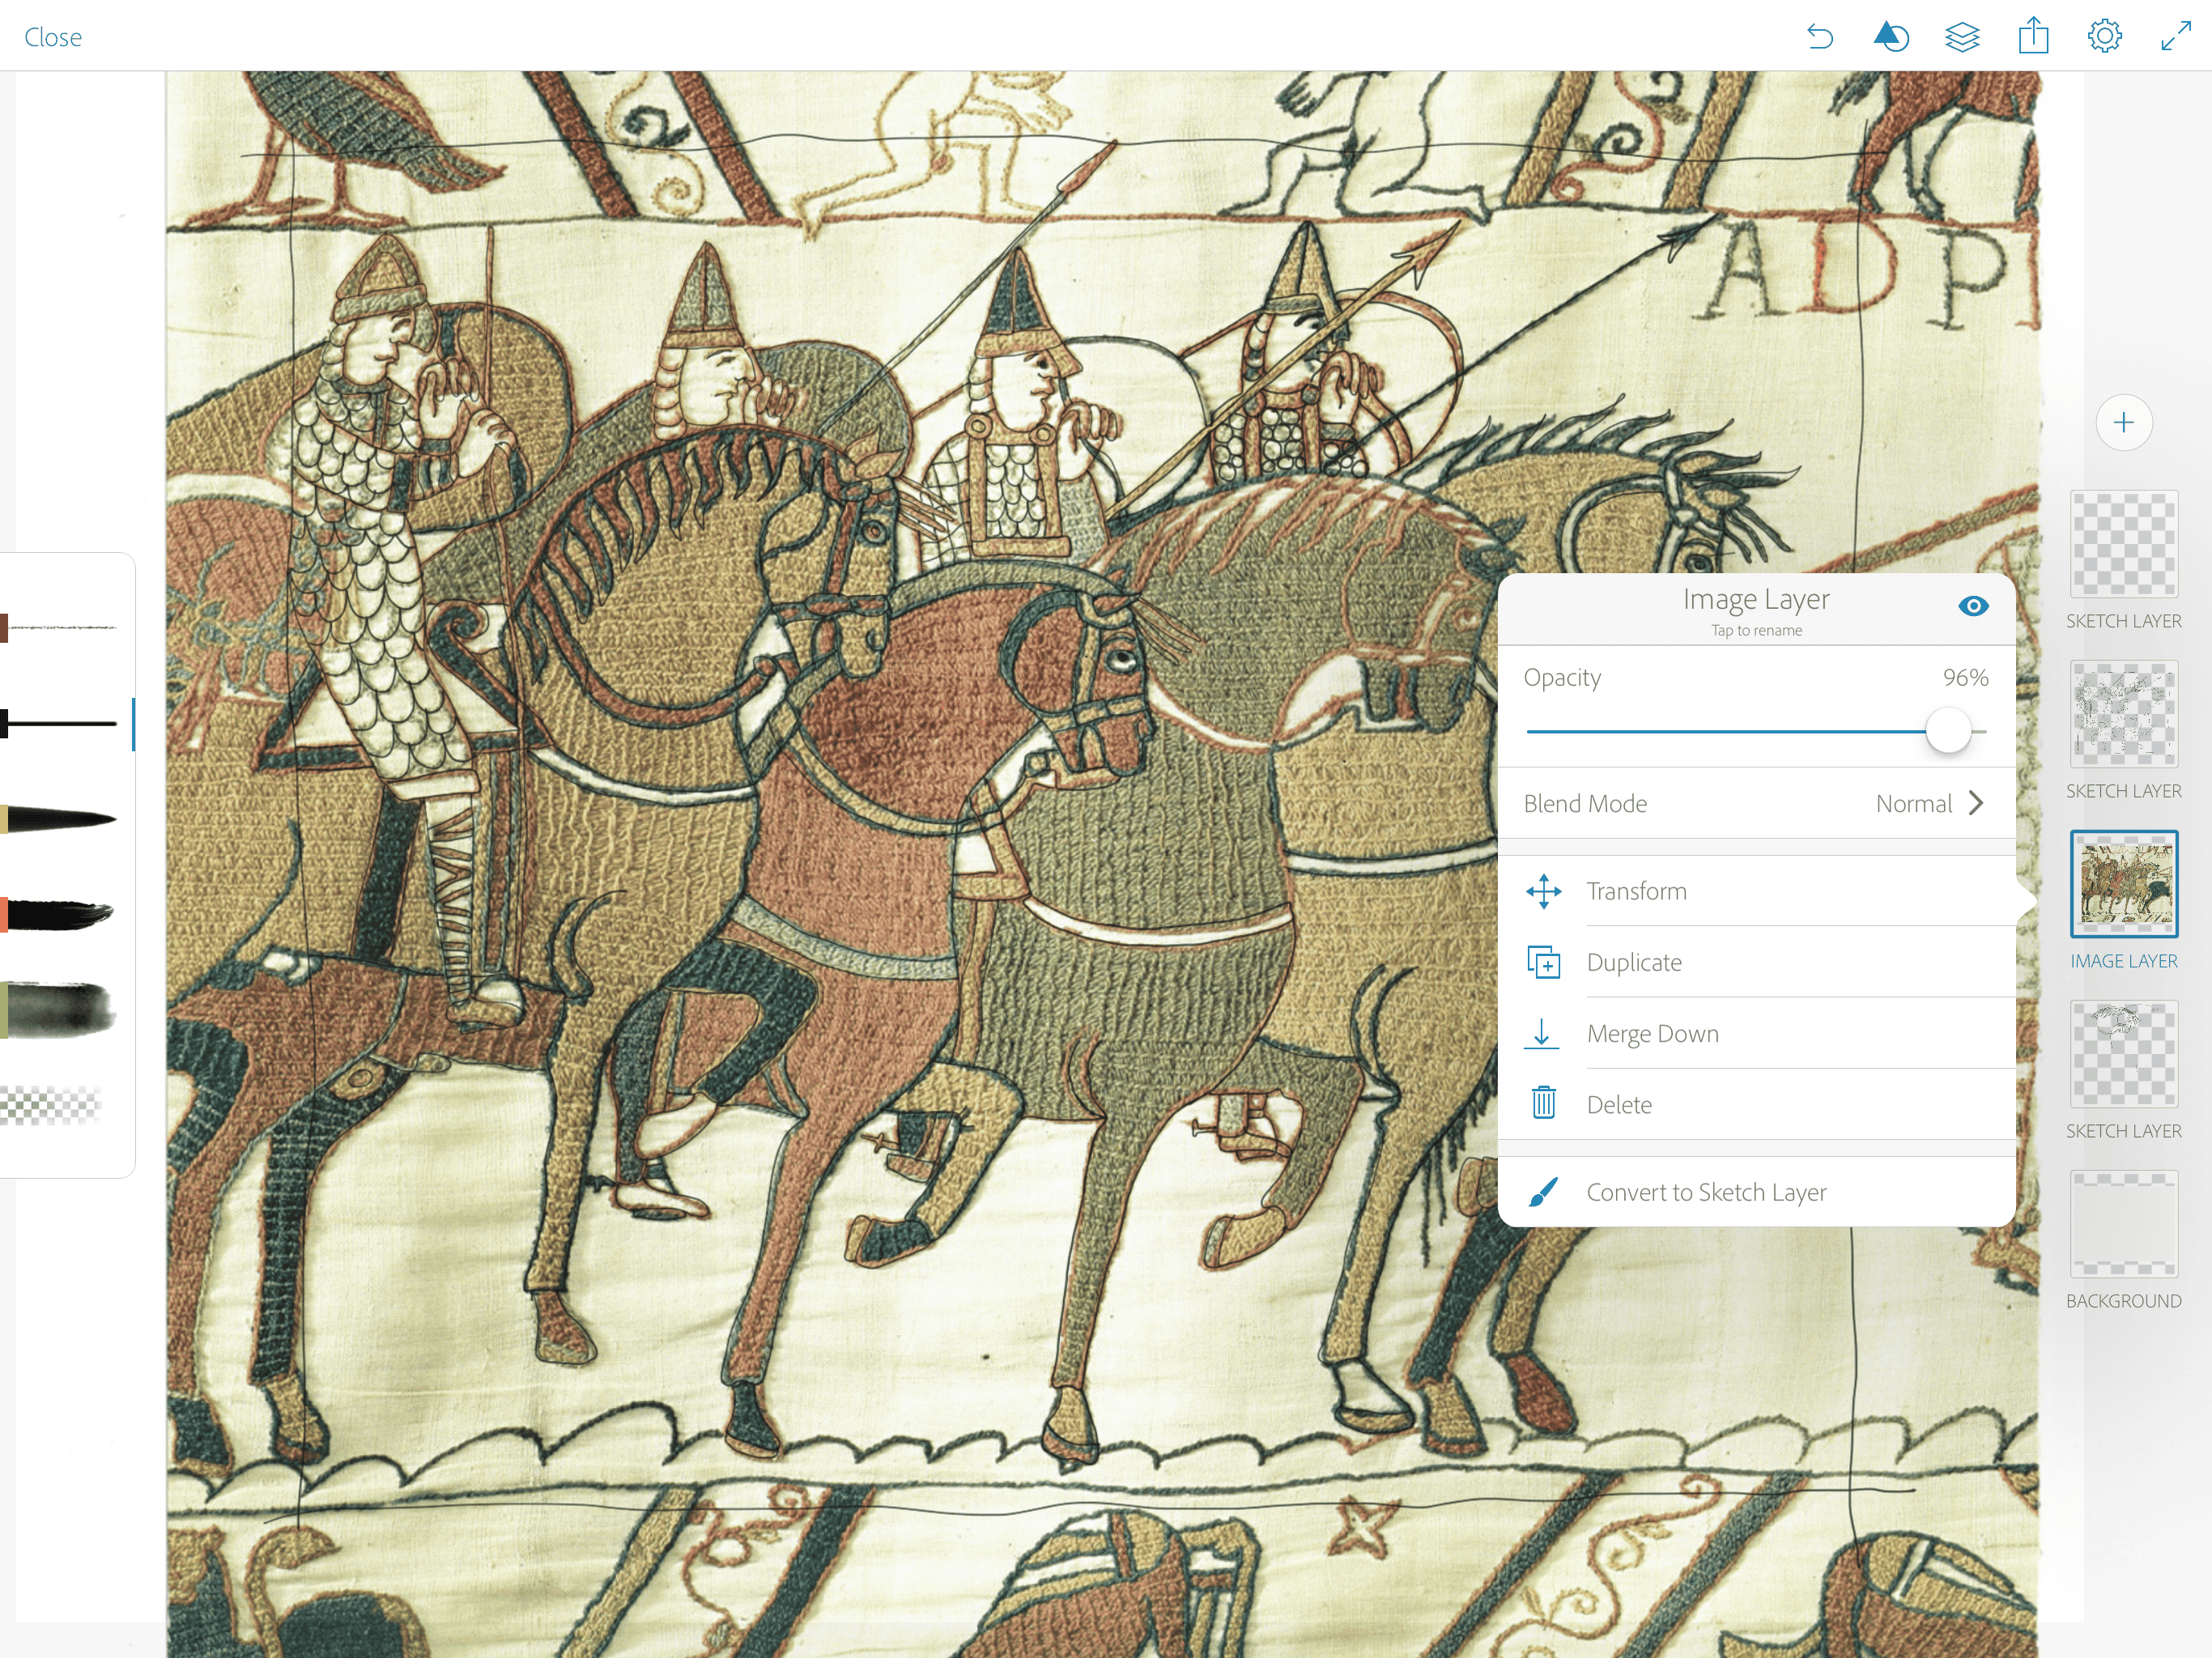Select the Background layer thumbnail
Viewport: 2212px width, 1658px height.
tap(2124, 1224)
